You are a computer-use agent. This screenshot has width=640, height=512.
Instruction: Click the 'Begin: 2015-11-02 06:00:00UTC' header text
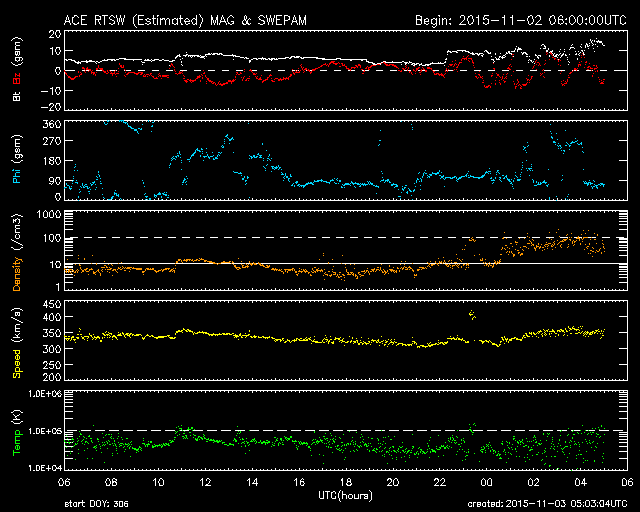[521, 20]
